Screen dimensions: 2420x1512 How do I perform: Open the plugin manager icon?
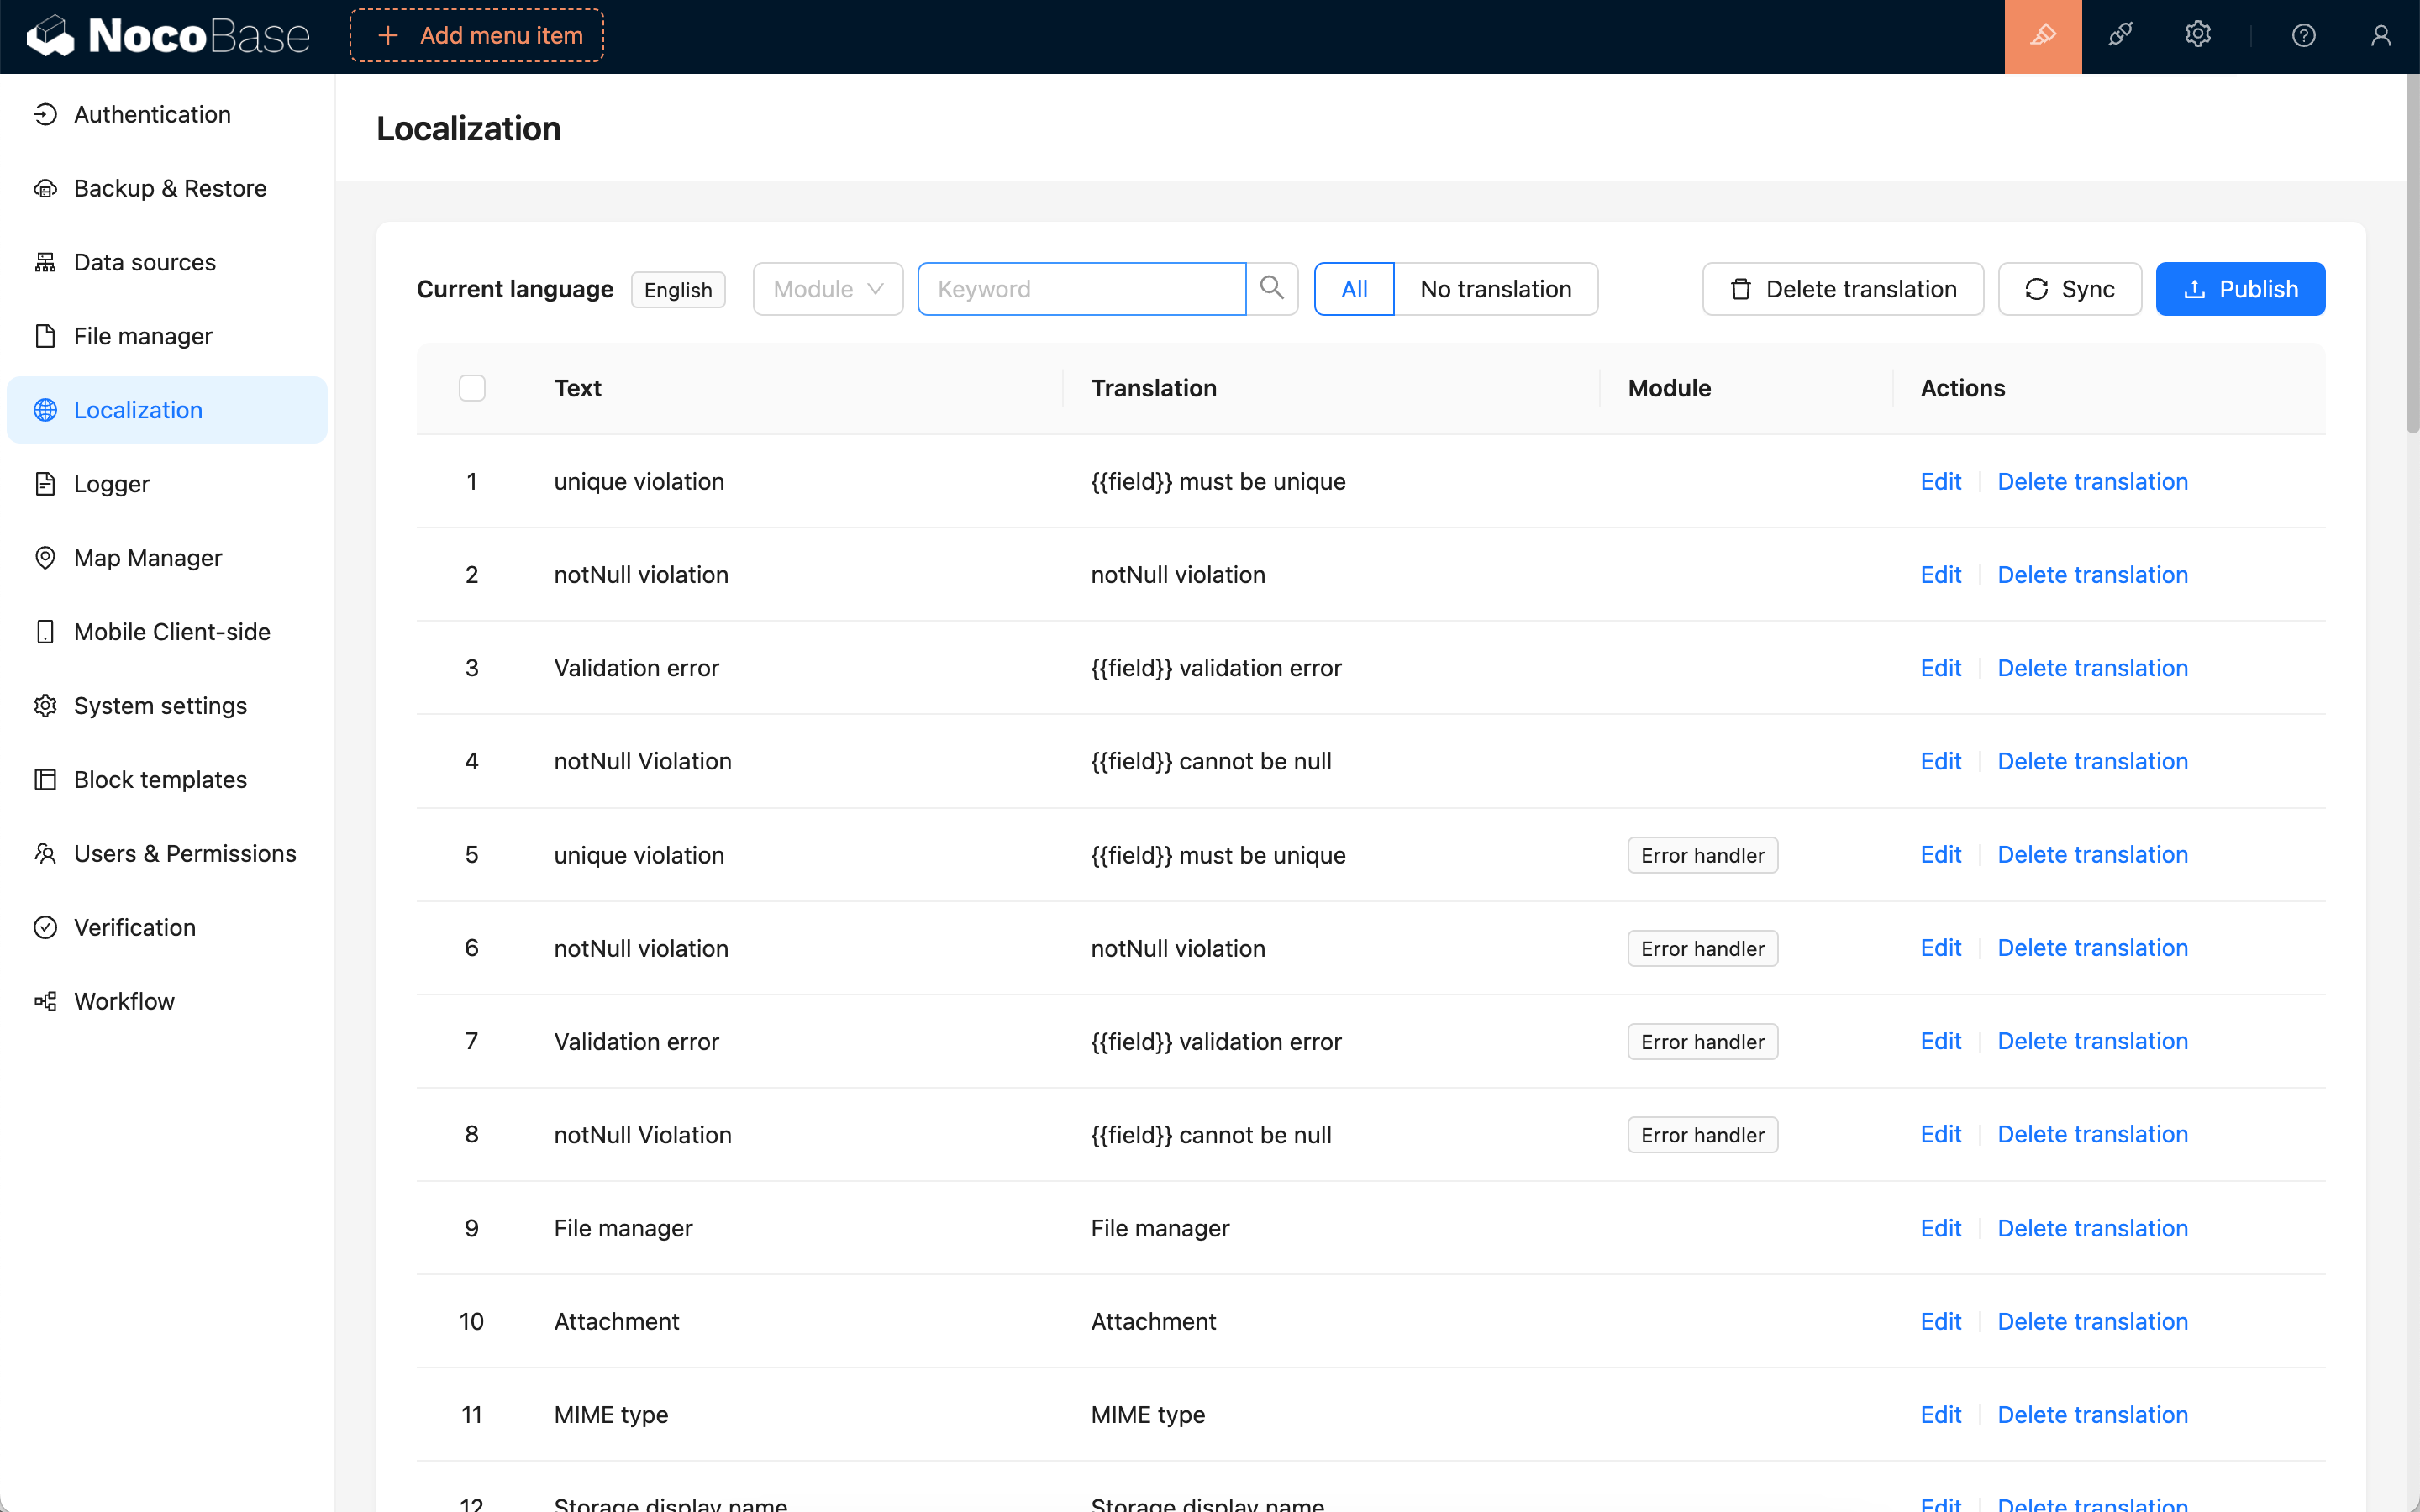tap(2120, 36)
